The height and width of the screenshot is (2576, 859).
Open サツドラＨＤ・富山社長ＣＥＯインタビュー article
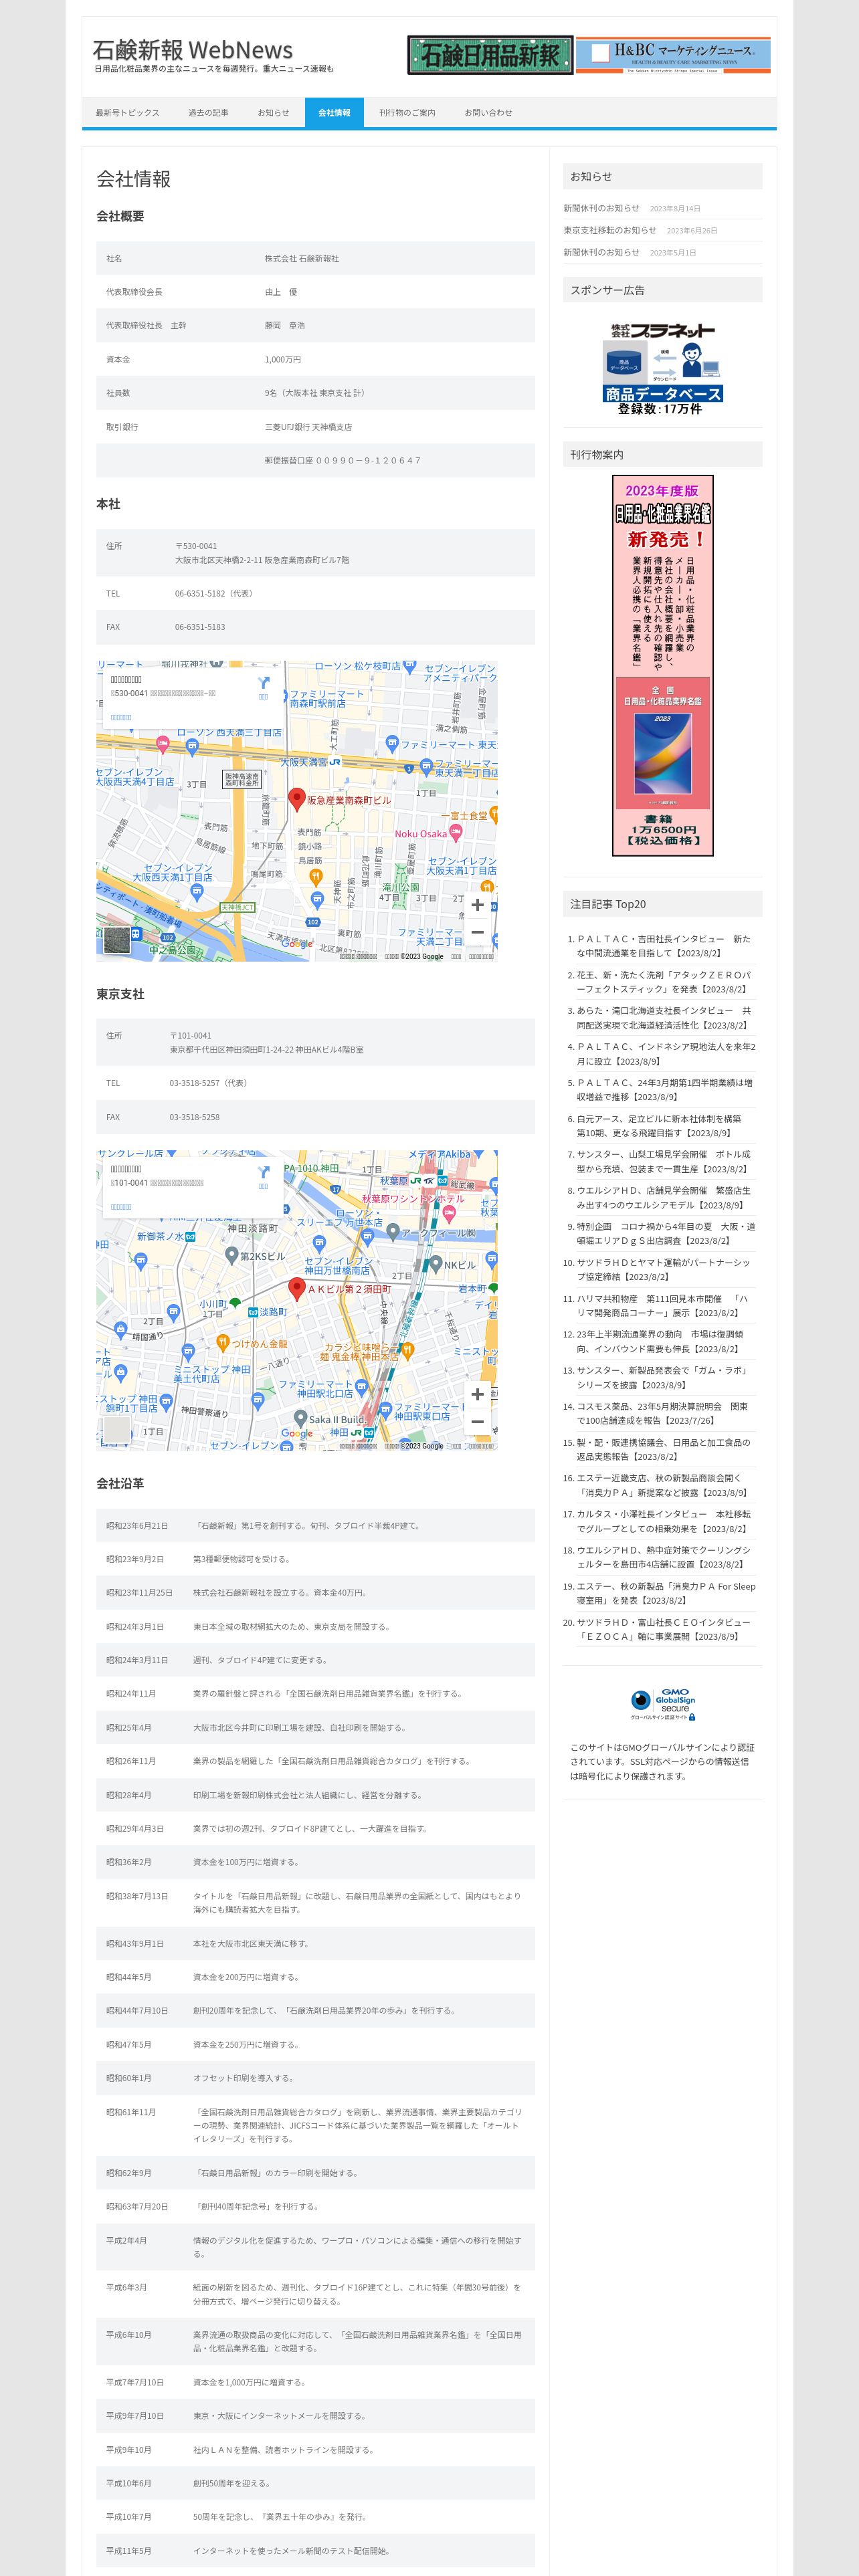(x=663, y=1629)
